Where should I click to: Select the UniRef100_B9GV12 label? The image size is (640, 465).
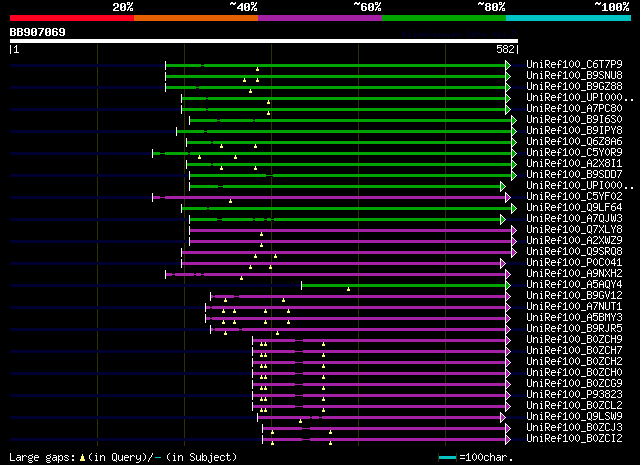pyautogui.click(x=574, y=296)
